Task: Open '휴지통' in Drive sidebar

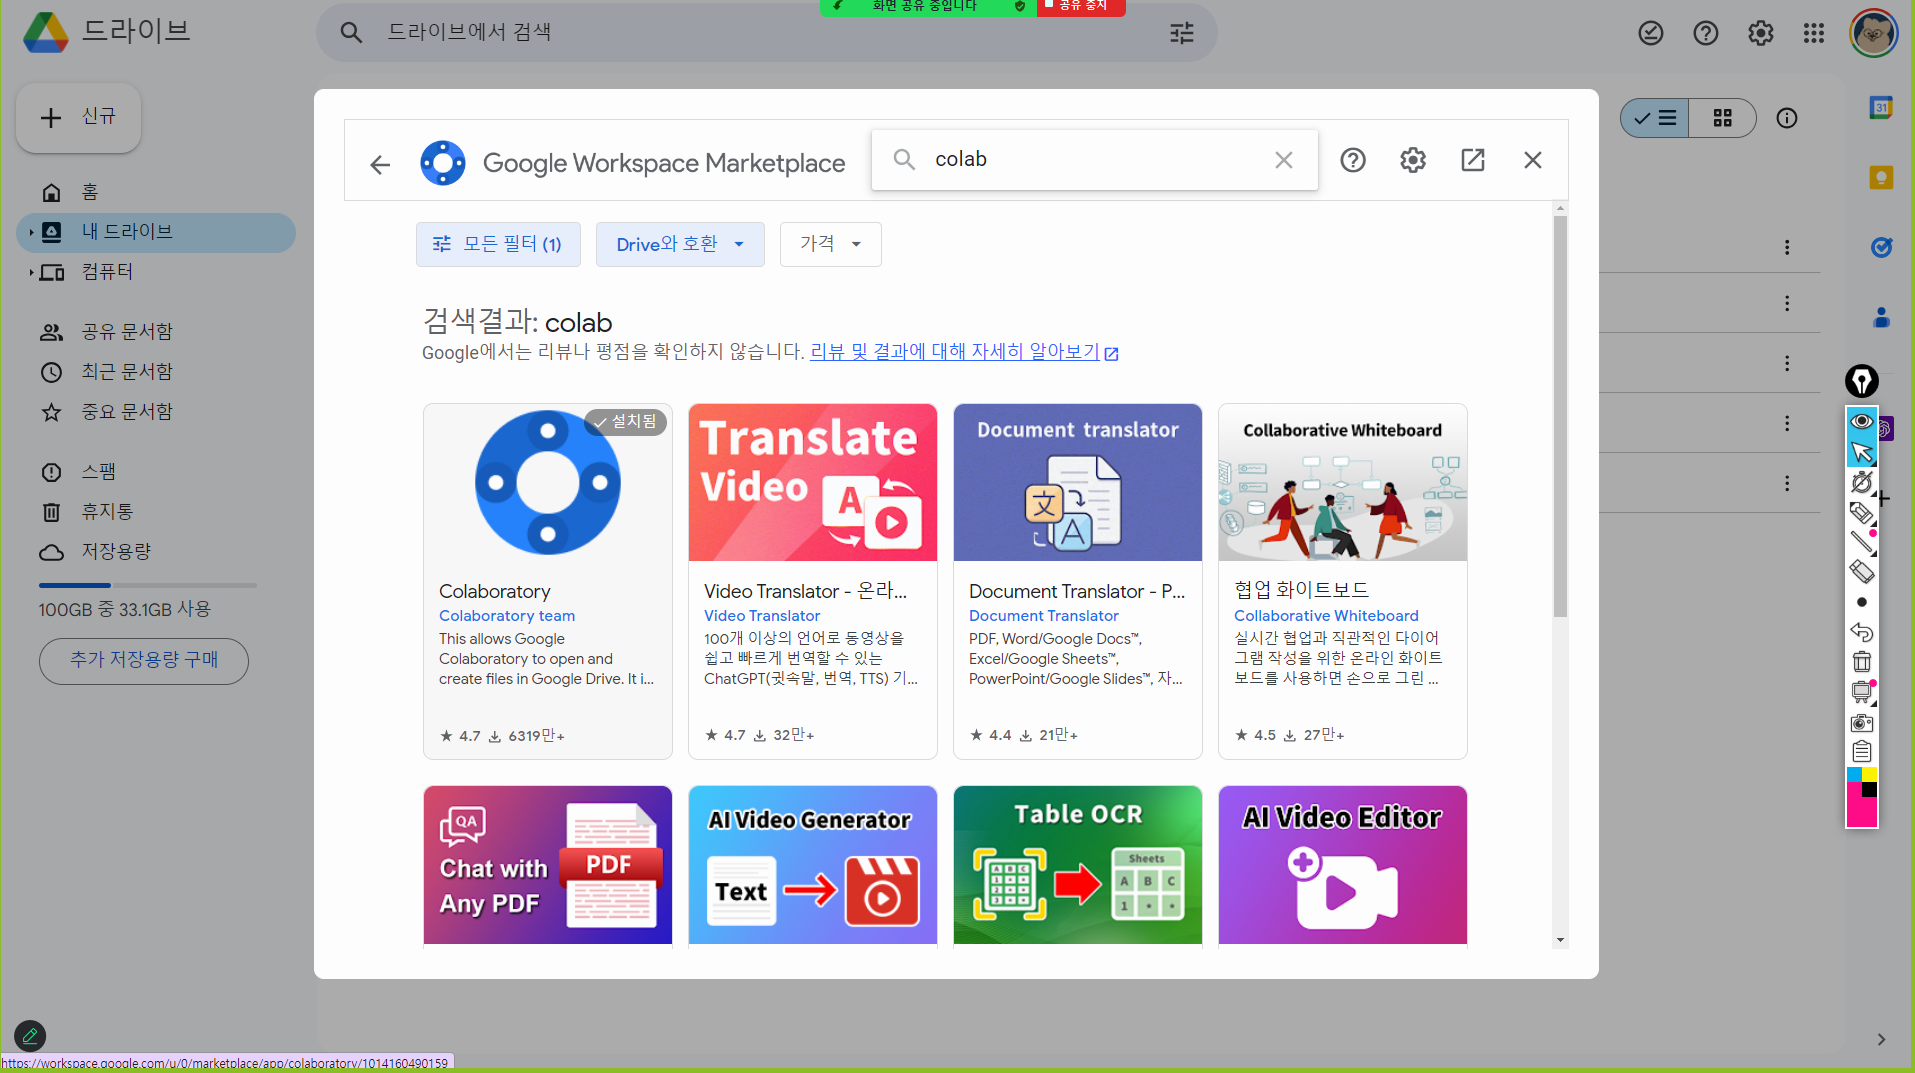Action: click(x=107, y=512)
